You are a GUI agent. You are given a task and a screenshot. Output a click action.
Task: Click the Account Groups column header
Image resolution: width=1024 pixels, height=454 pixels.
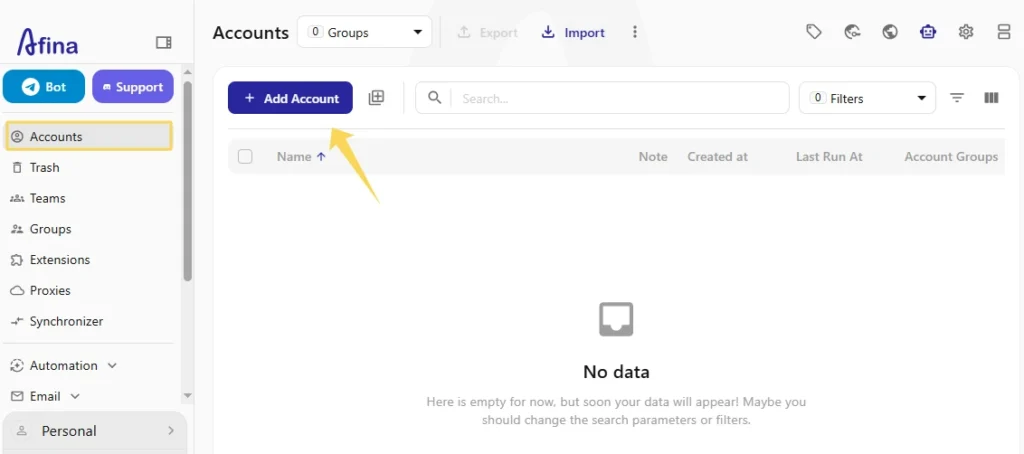(x=951, y=157)
